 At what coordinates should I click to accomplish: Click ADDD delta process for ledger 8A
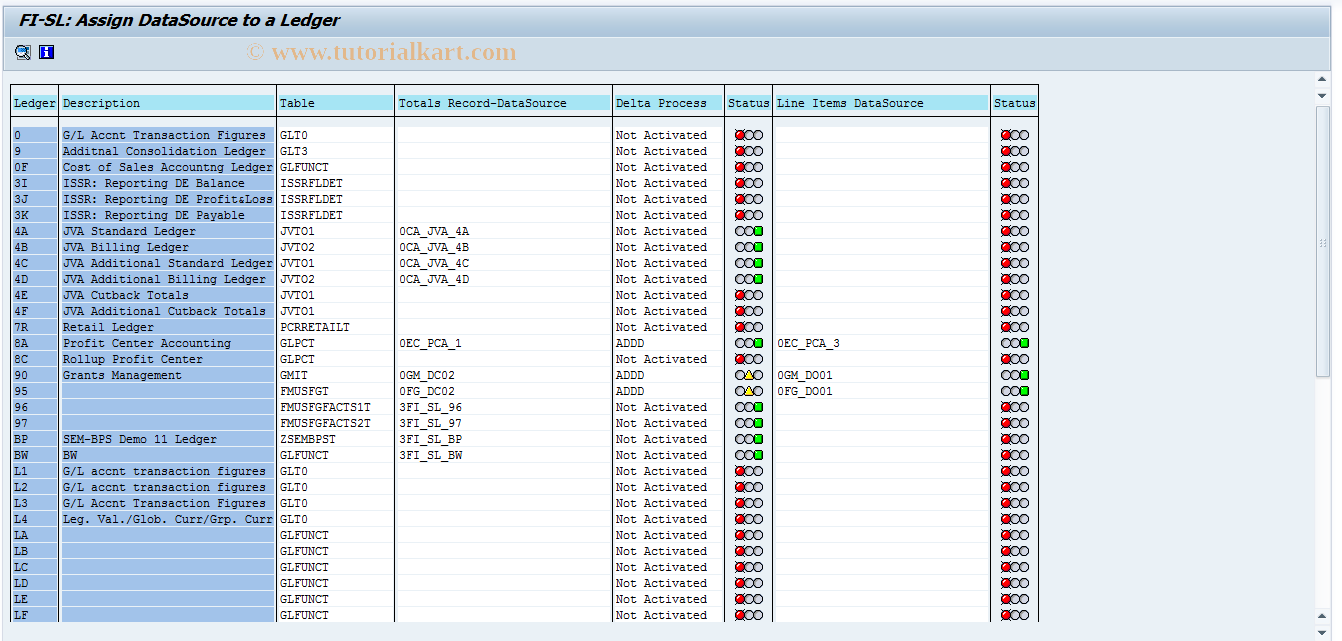point(630,343)
